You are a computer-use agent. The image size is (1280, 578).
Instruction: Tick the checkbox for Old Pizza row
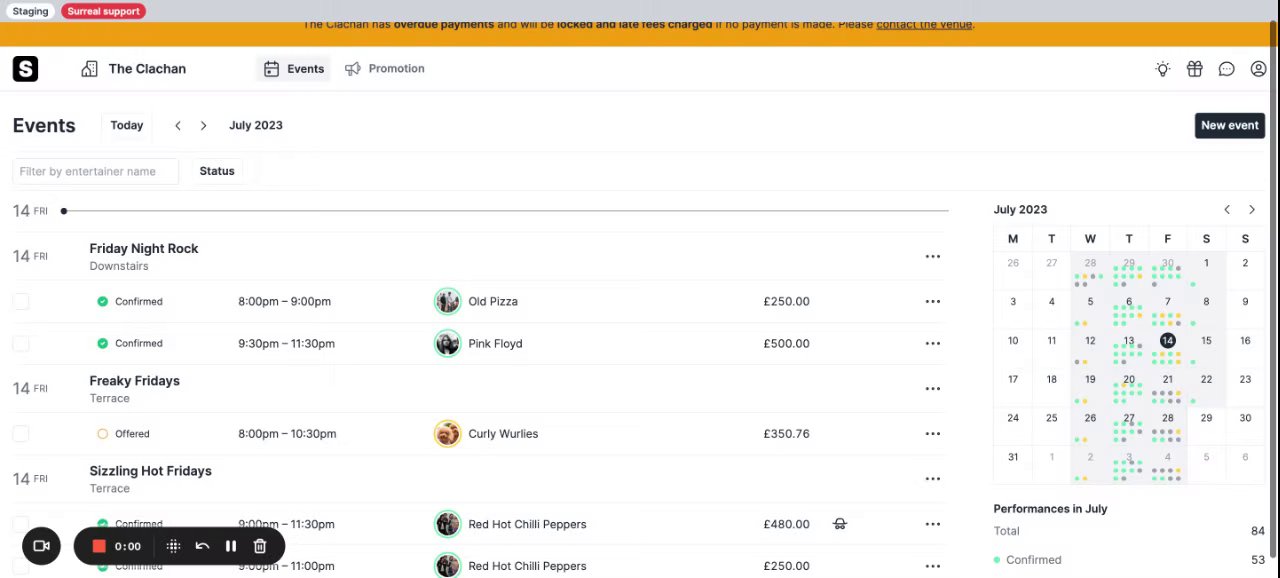[x=21, y=301]
